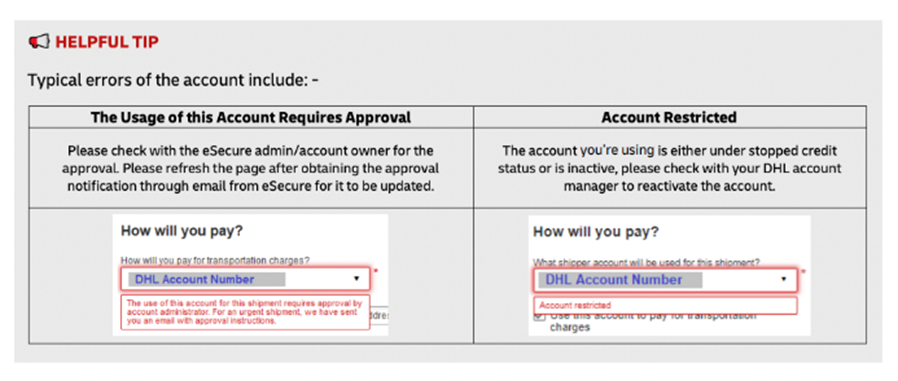Click the HELPFUL TIP heading
The width and height of the screenshot is (898, 381).
pos(107,42)
